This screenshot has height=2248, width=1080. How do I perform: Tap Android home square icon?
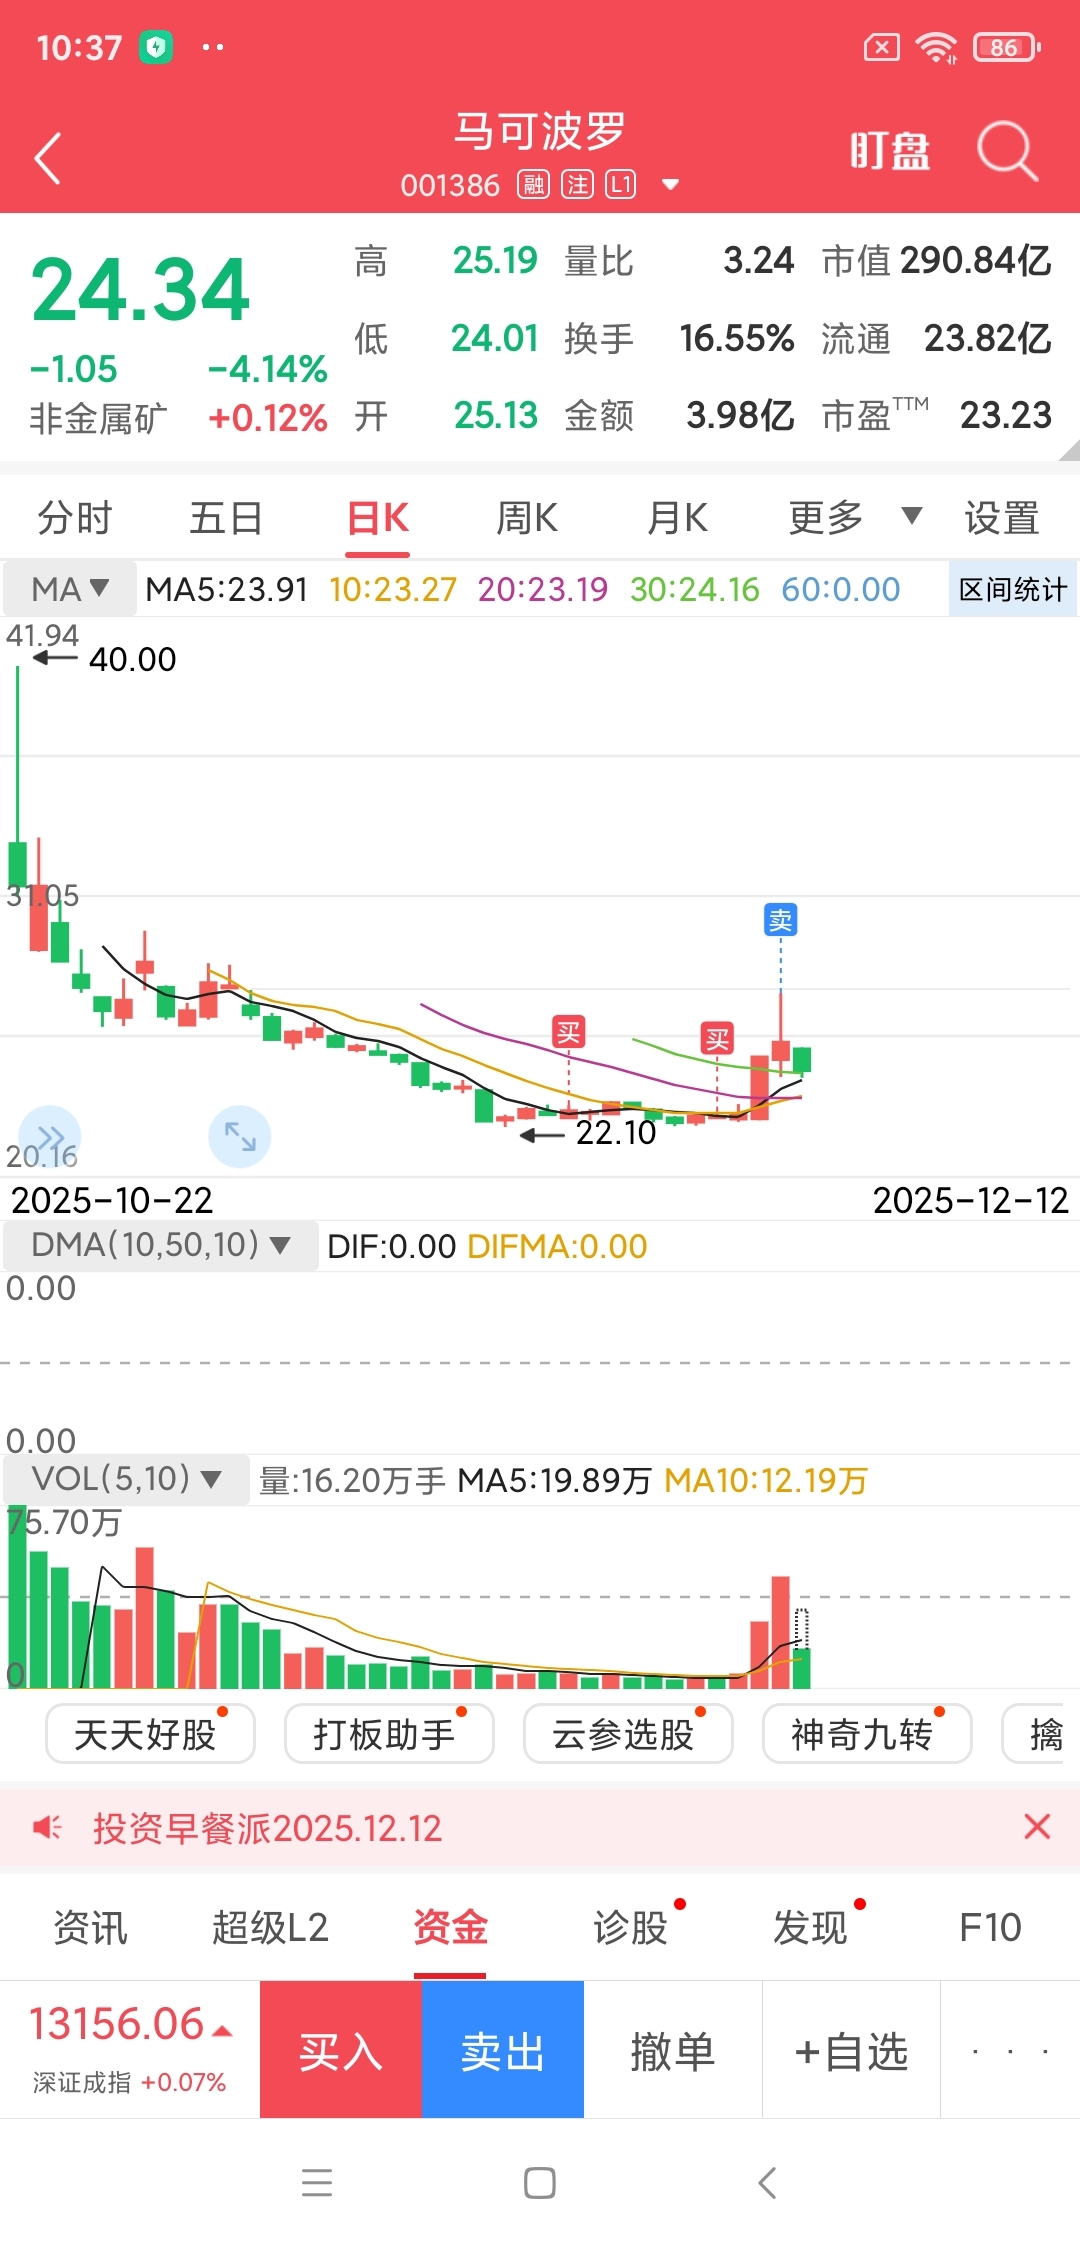click(540, 2182)
